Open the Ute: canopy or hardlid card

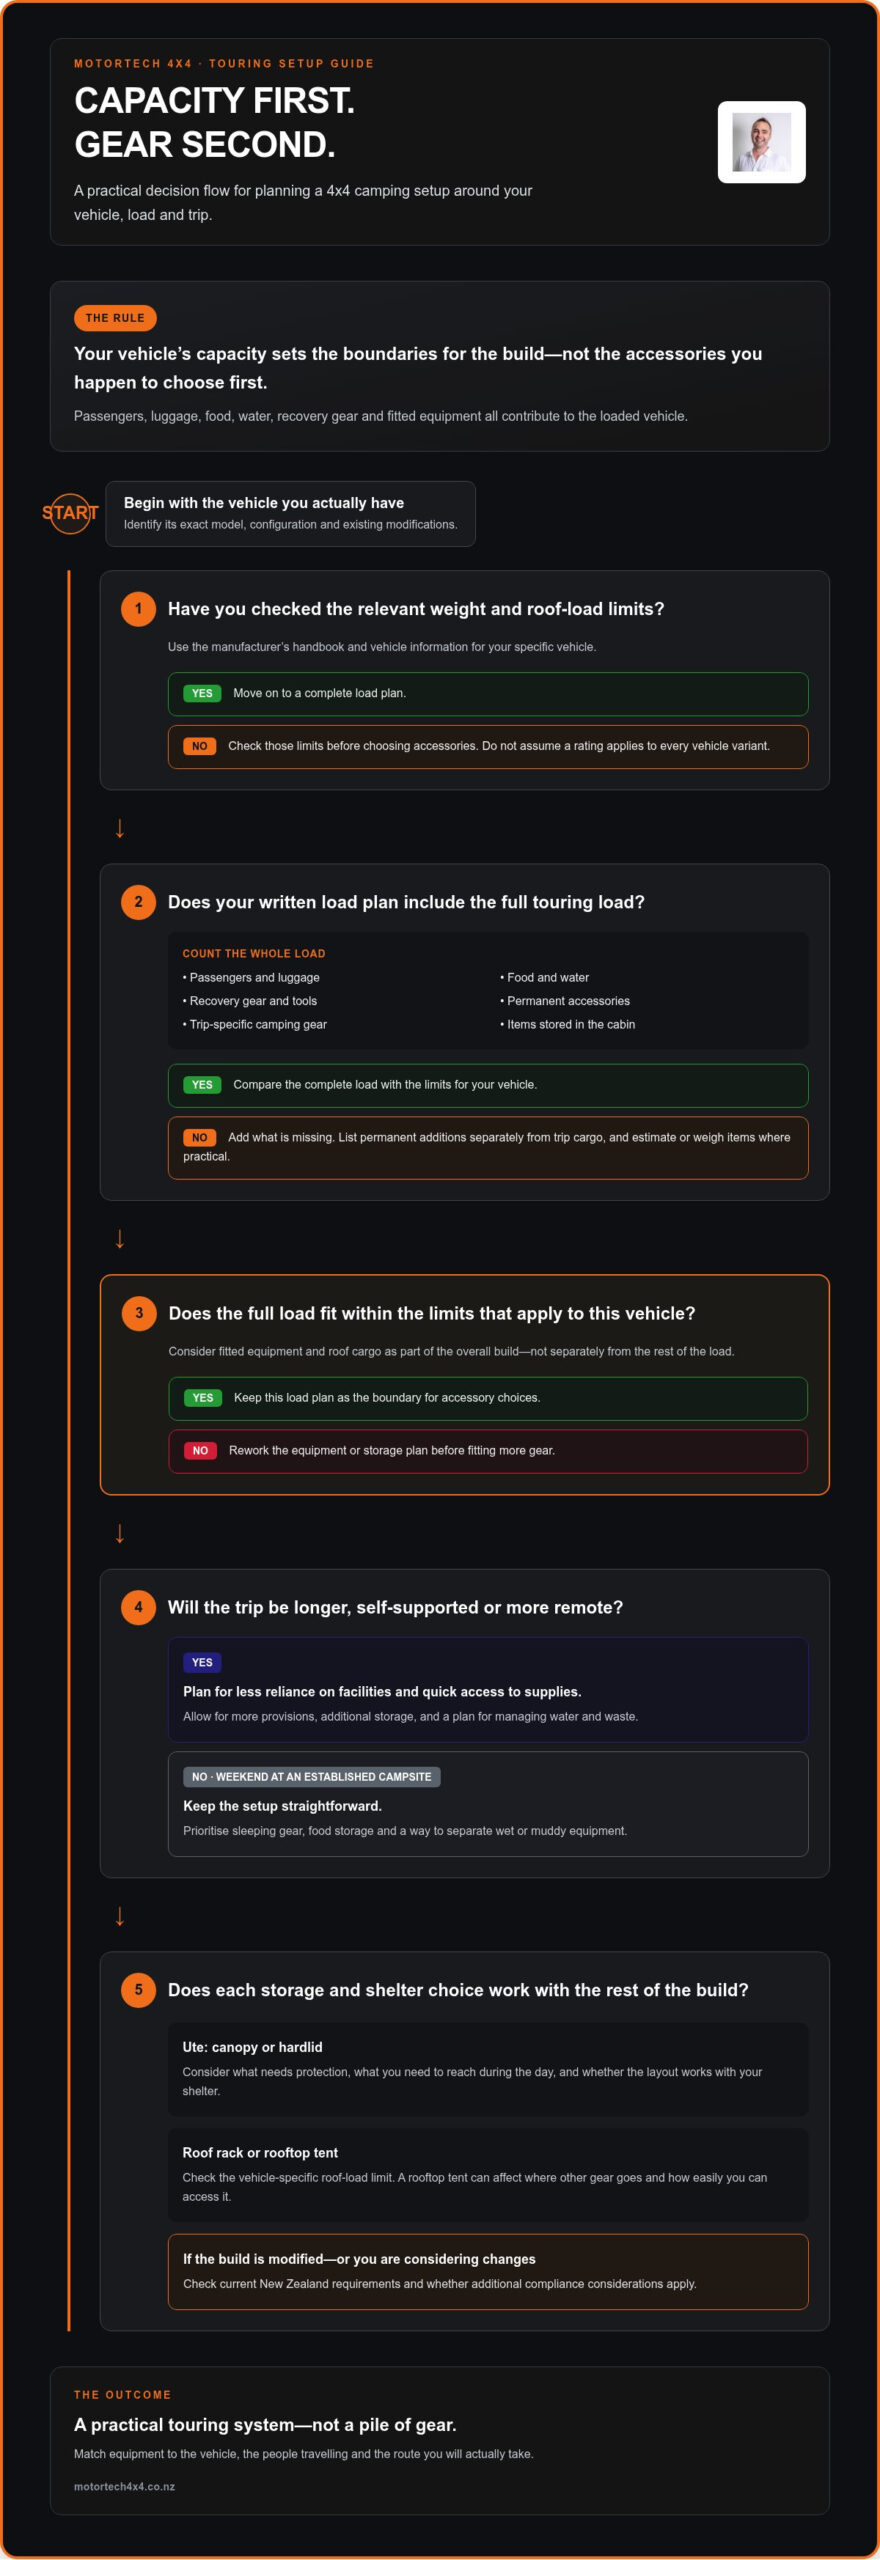point(488,2069)
